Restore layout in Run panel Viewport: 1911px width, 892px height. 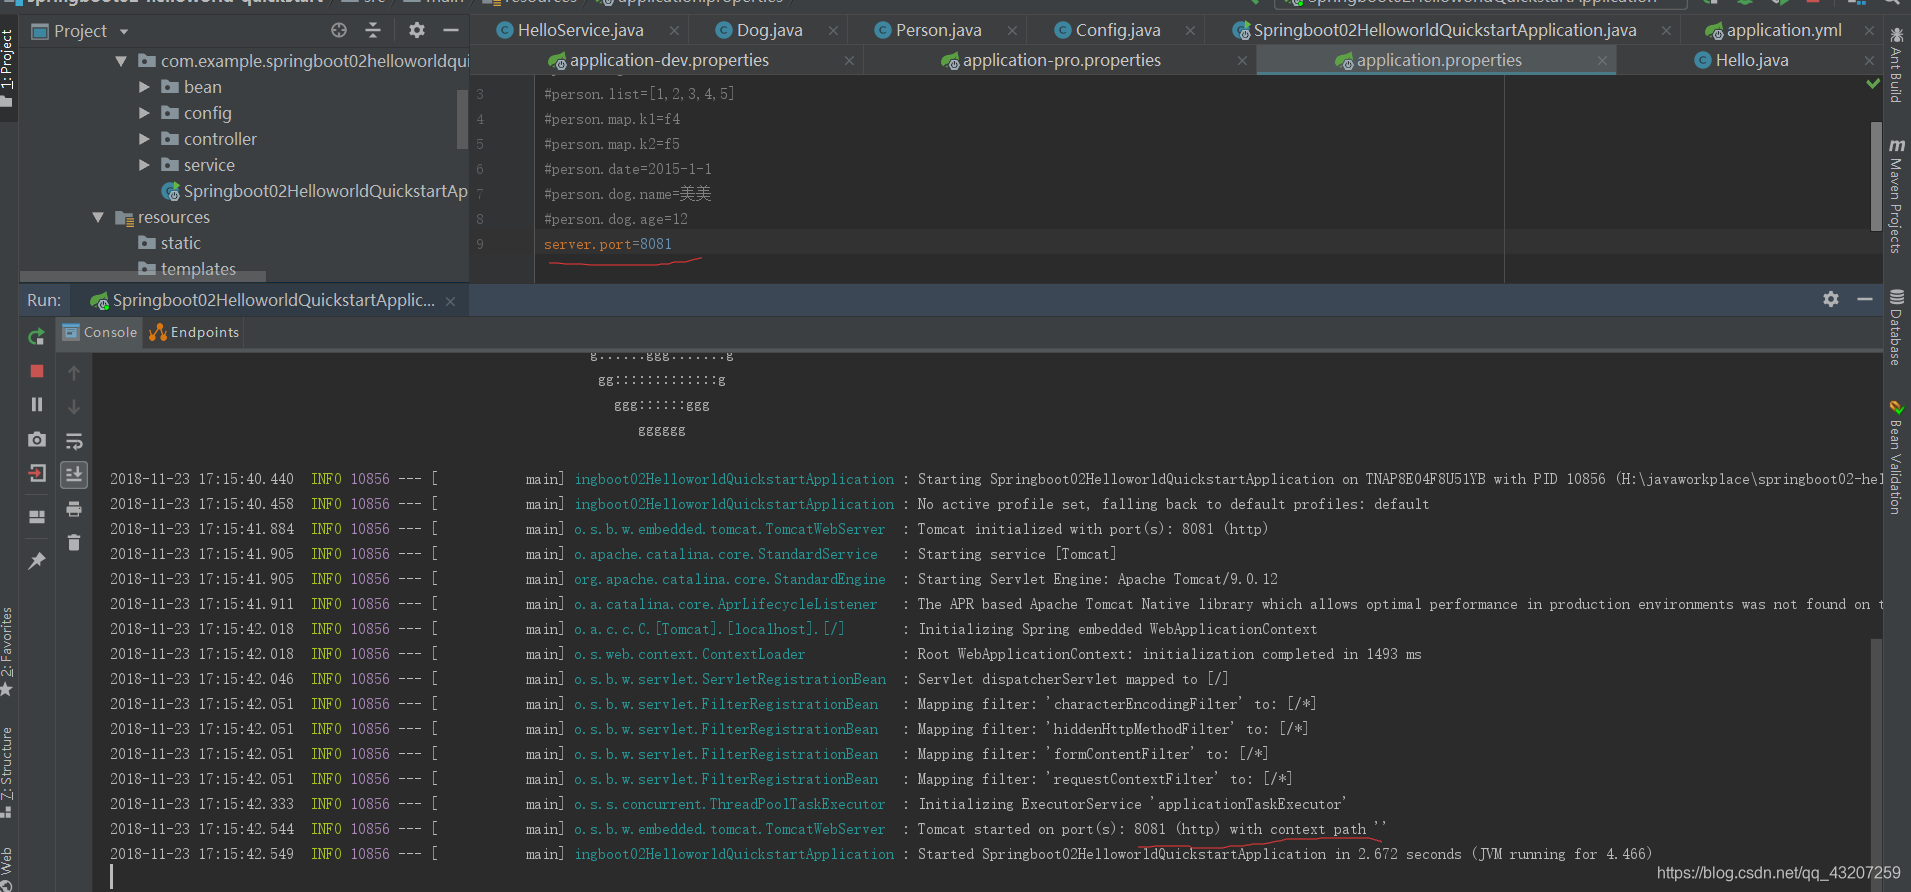(x=37, y=517)
